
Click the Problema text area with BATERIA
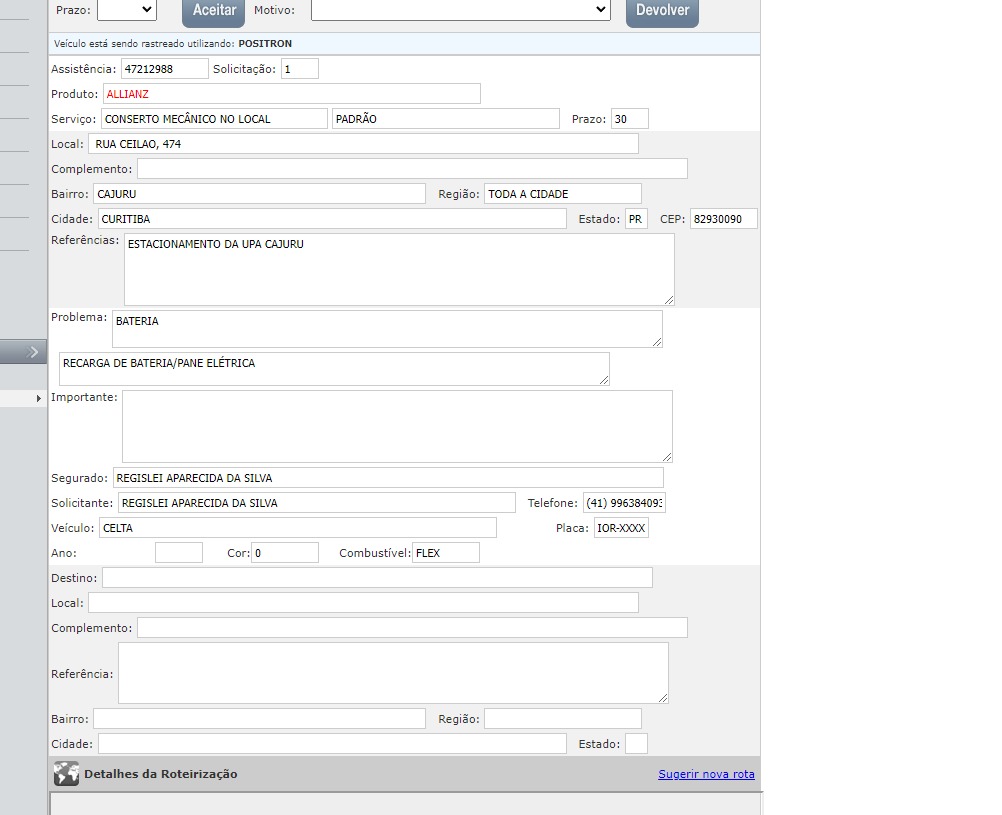coord(387,329)
